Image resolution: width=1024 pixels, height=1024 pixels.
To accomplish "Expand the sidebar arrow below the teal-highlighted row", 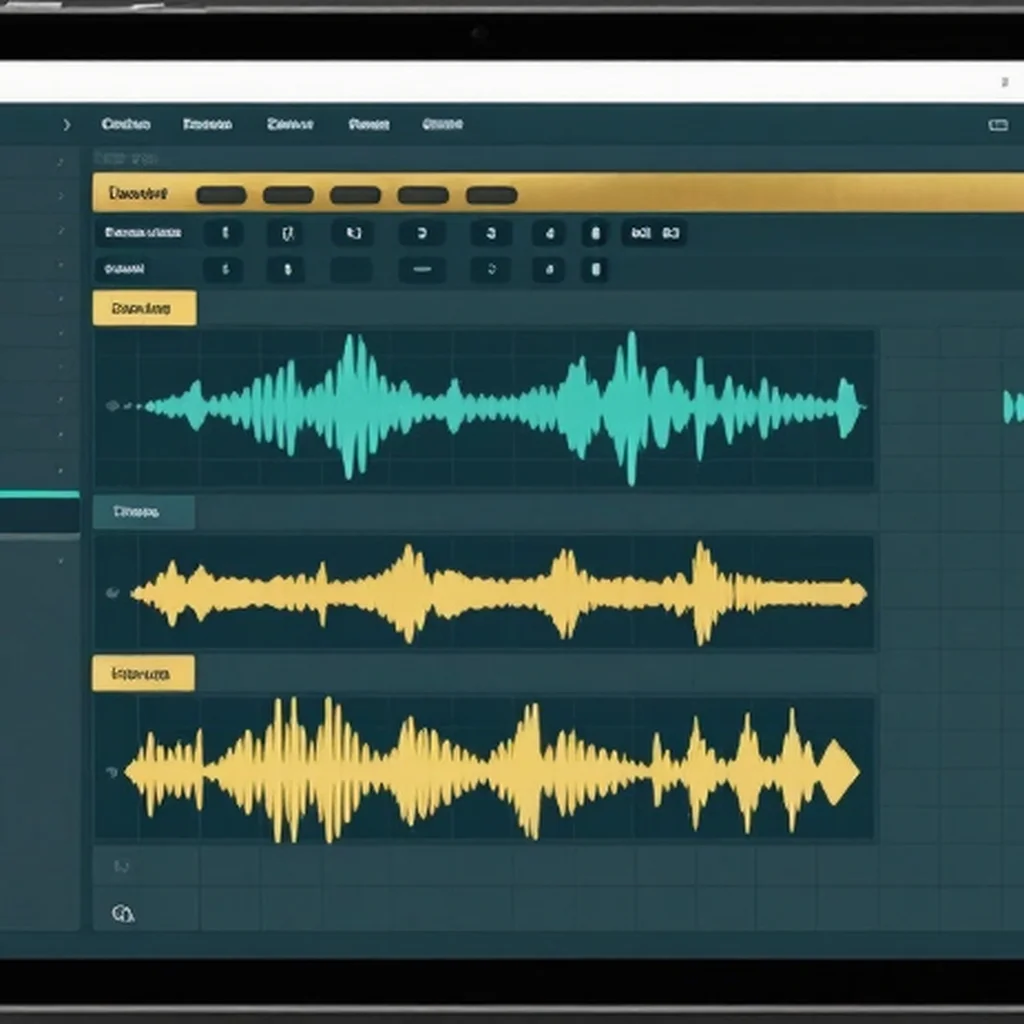I will [x=61, y=560].
